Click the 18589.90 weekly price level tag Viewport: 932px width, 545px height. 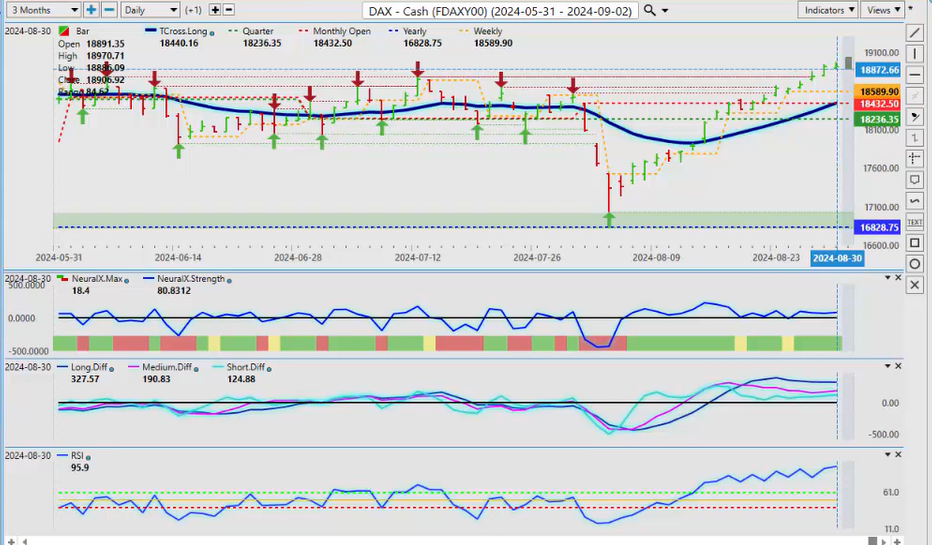click(x=880, y=91)
